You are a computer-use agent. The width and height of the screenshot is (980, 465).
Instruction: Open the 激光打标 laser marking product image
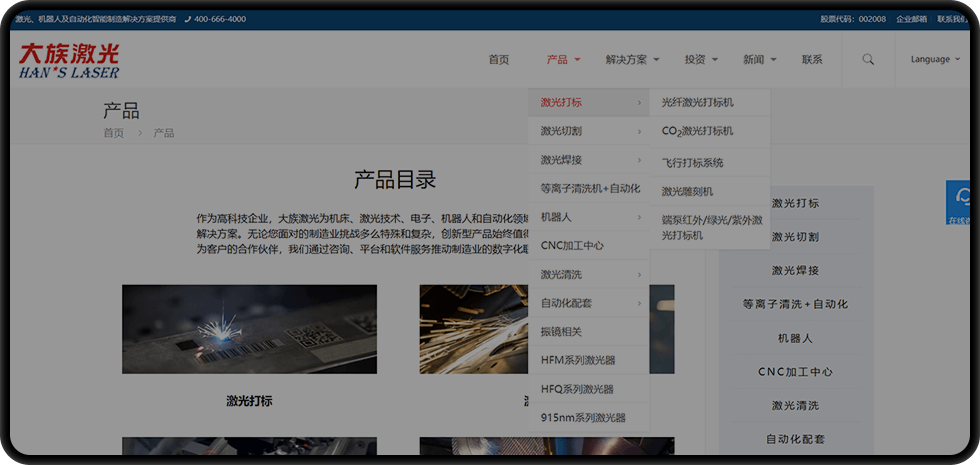click(x=249, y=329)
